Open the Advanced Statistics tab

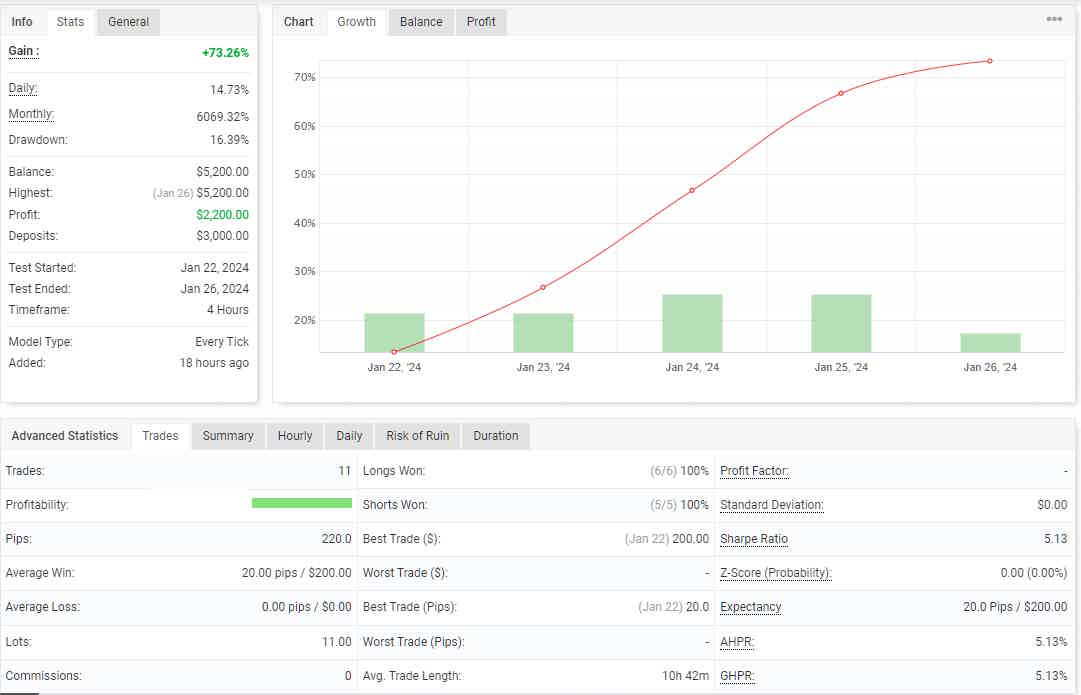click(65, 435)
